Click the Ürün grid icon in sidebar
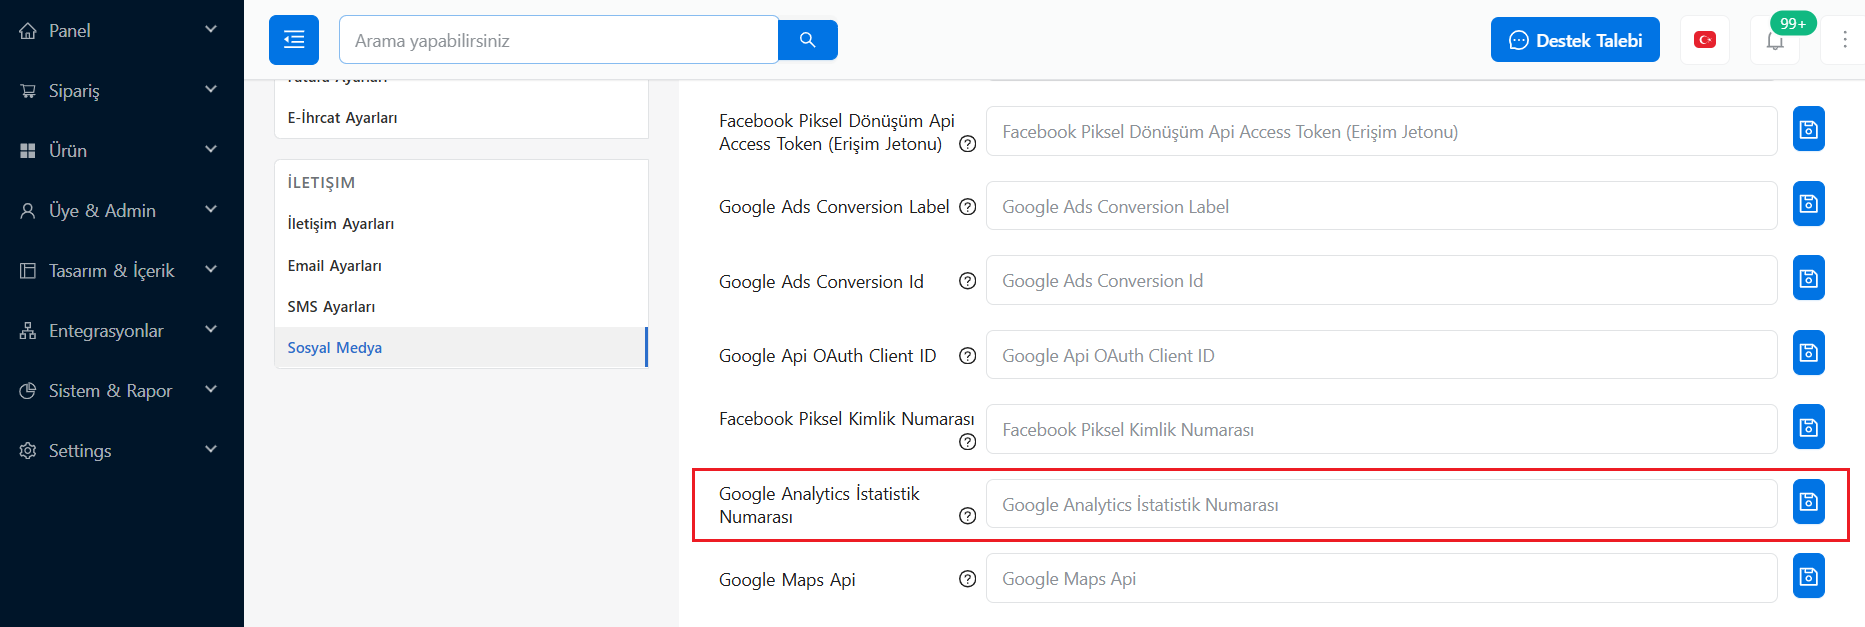The height and width of the screenshot is (627, 1865). pyautogui.click(x=28, y=151)
